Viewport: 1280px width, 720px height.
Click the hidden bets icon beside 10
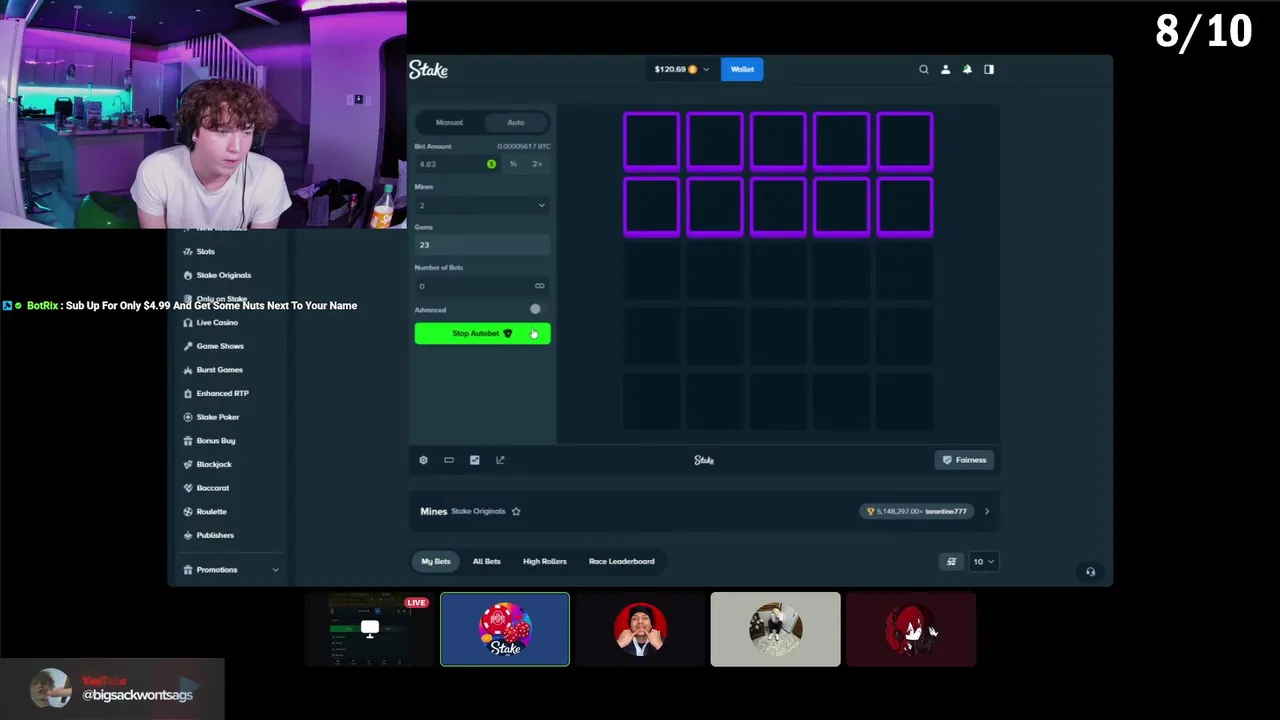[x=951, y=561]
